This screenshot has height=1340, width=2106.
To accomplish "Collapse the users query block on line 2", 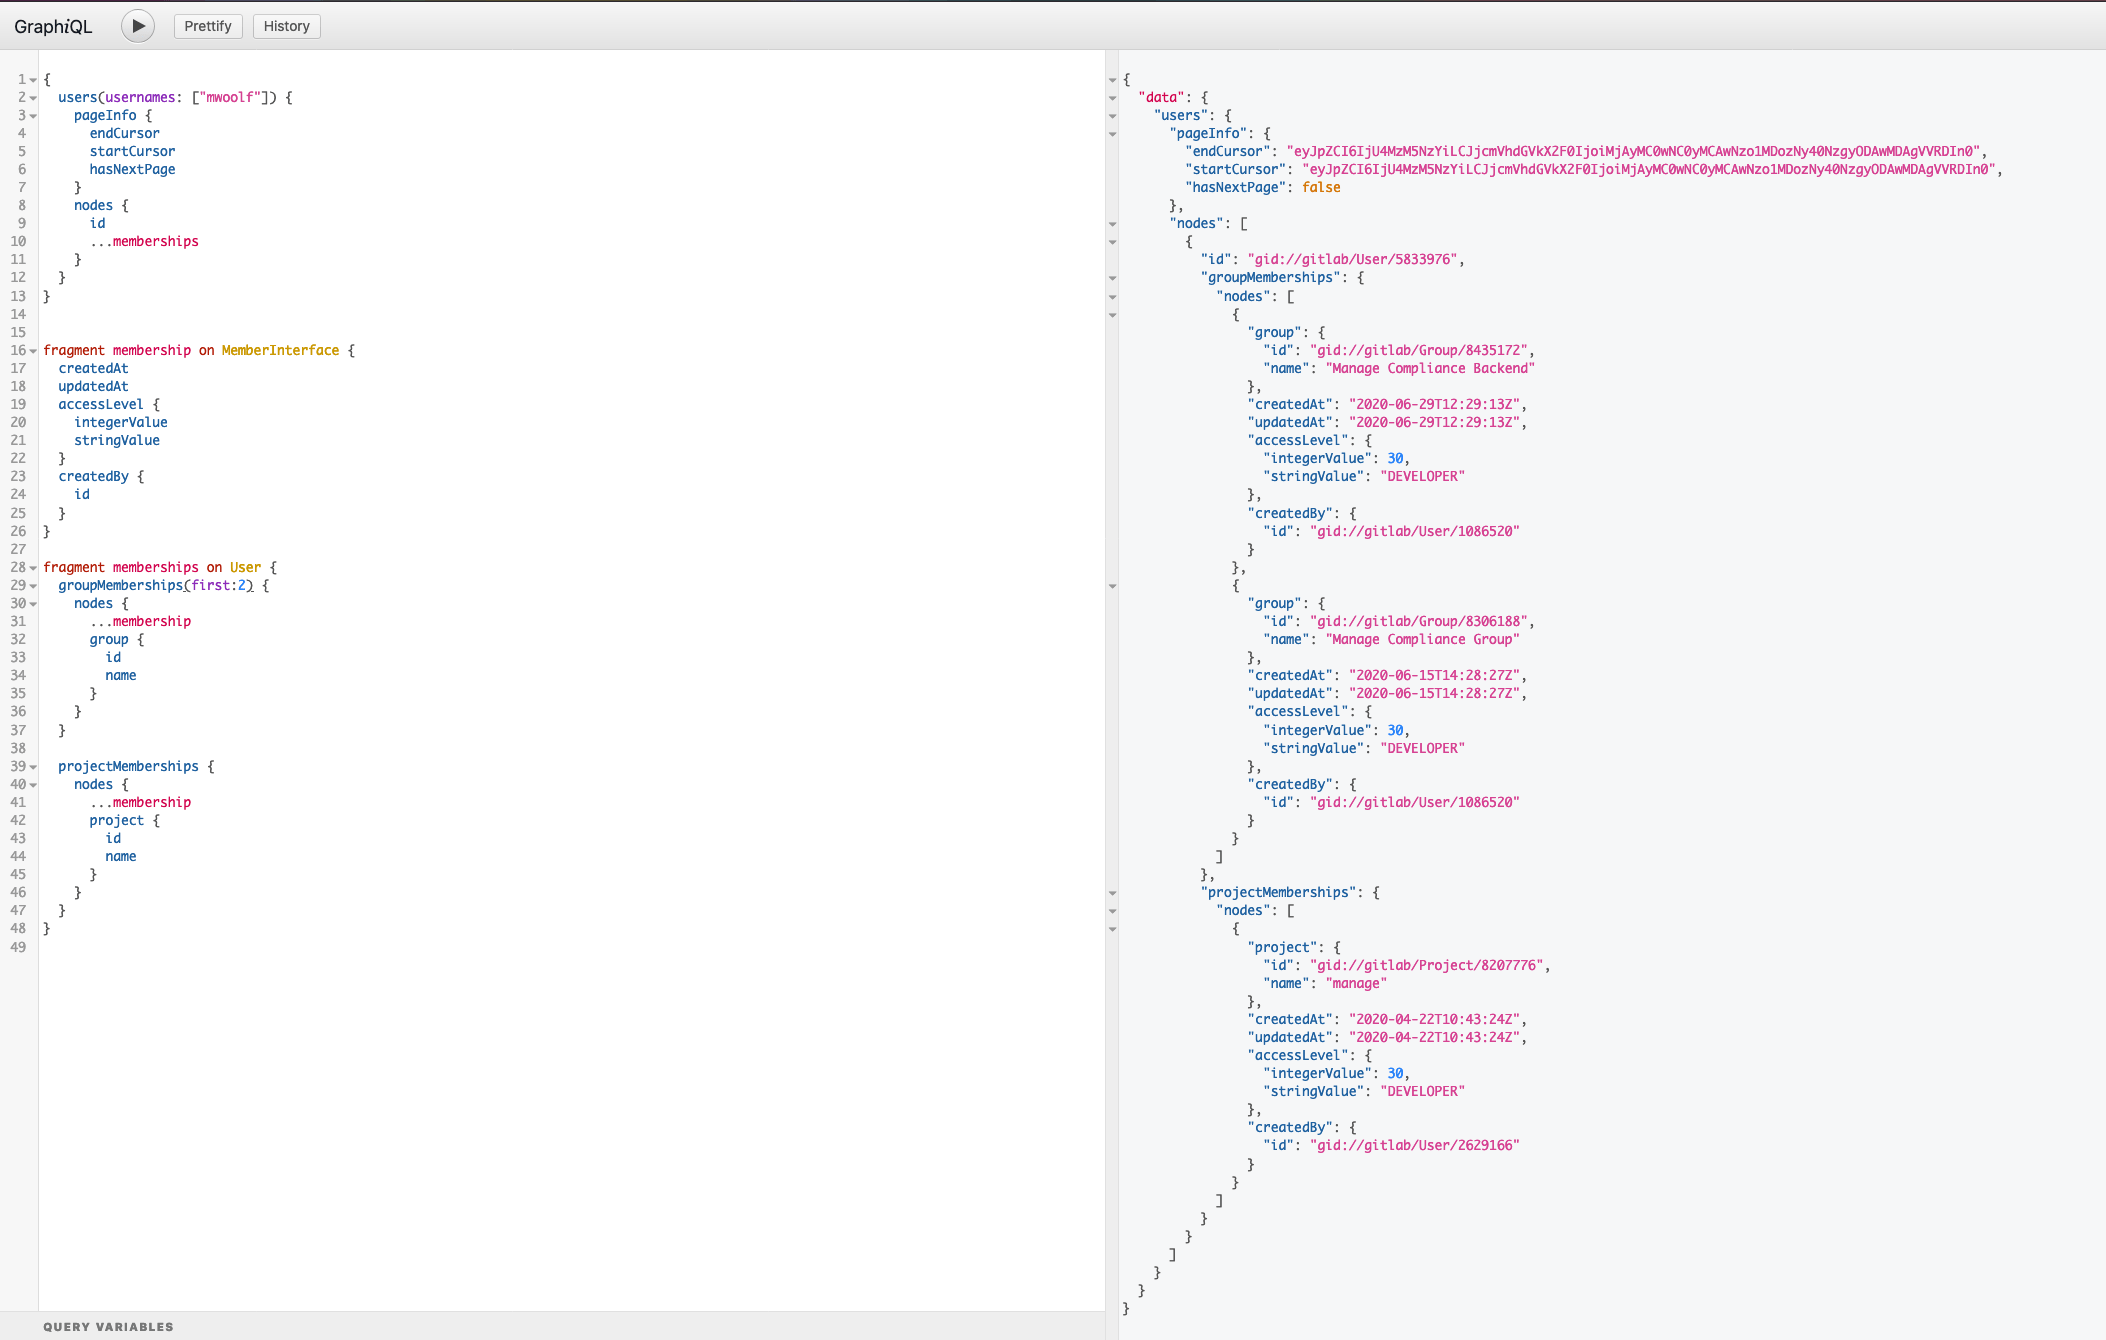I will pos(33,97).
